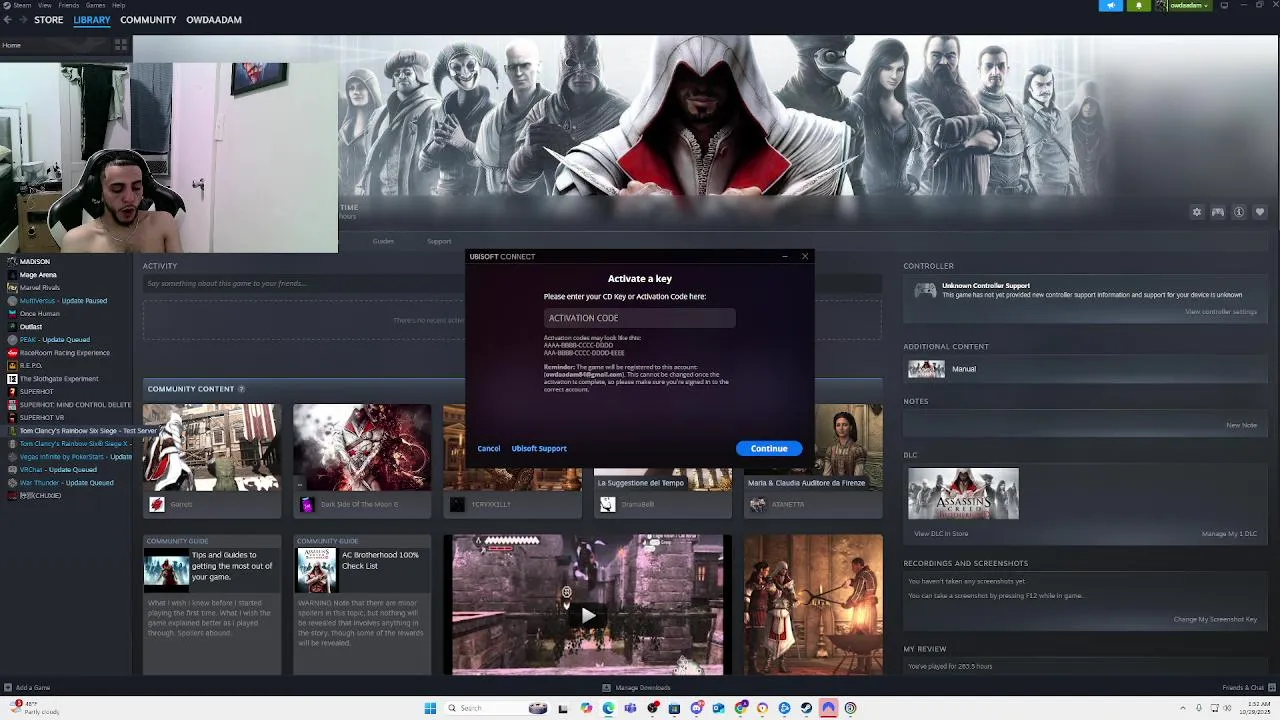Select RaceRoom Racing Experience in library
The width and height of the screenshot is (1280, 720).
tap(66, 352)
